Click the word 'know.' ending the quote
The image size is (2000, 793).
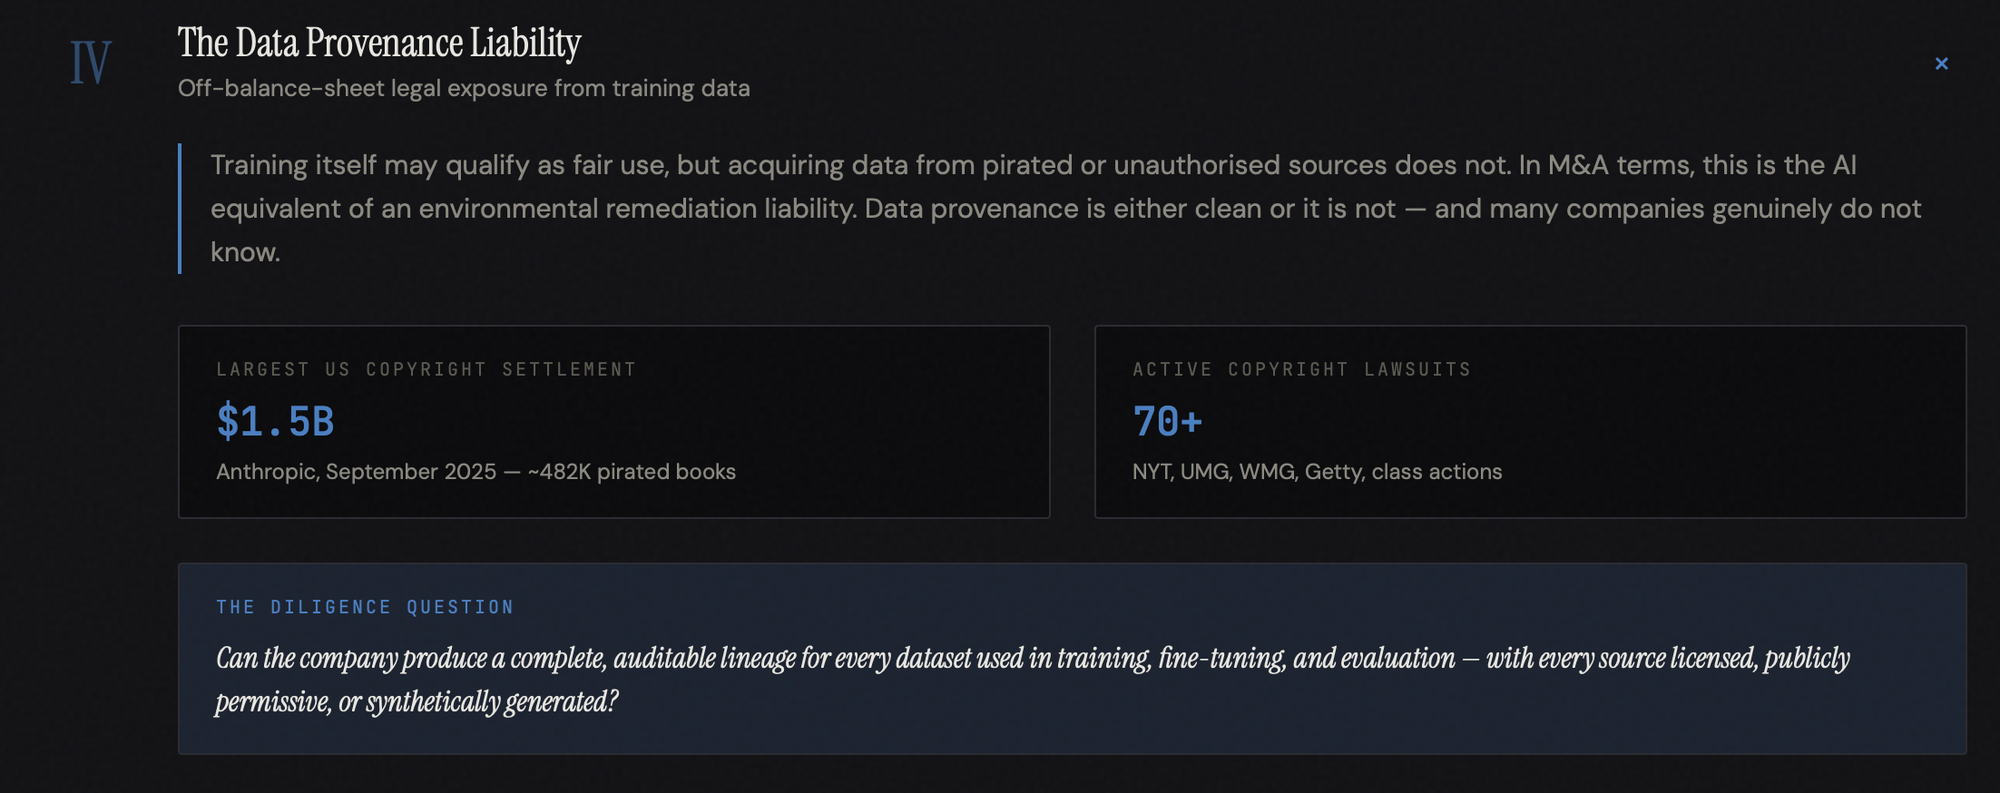point(245,252)
